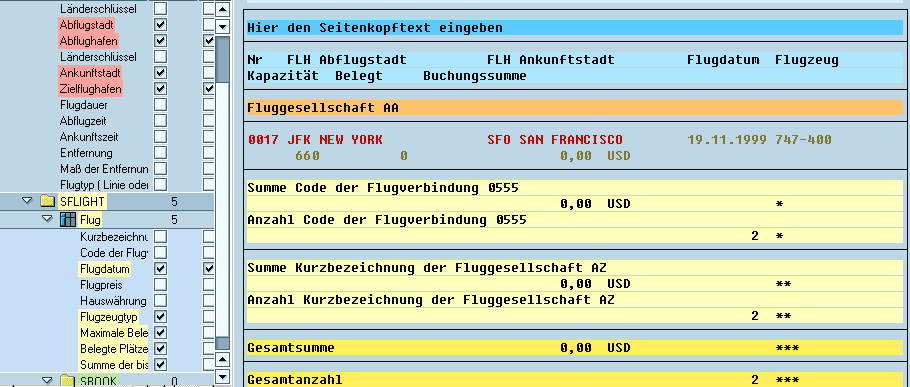
Task: Uncheck the Belegte Plätze checkbox
Action: click(x=160, y=349)
